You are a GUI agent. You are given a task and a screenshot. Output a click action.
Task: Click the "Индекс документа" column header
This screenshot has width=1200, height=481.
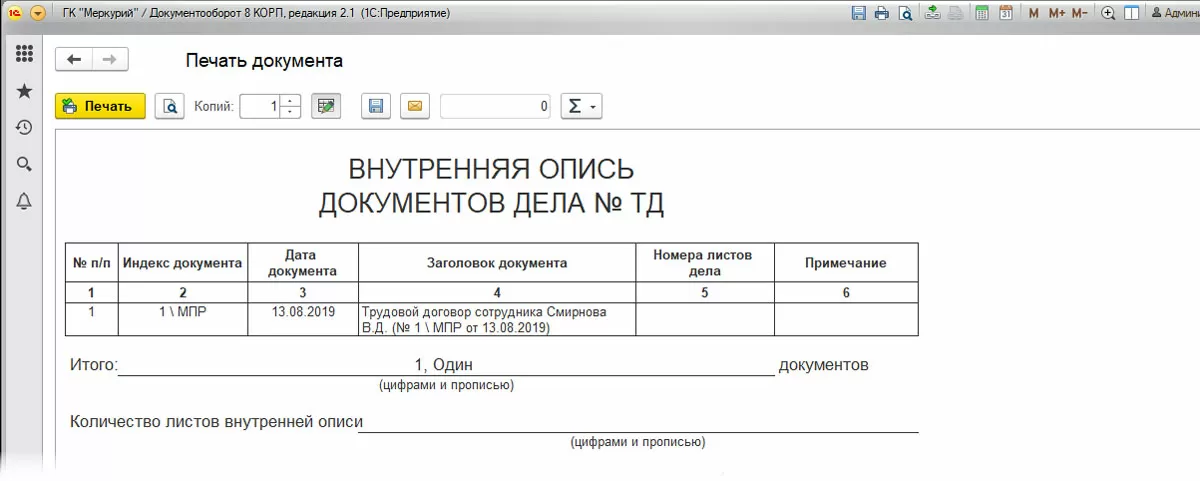pyautogui.click(x=183, y=263)
